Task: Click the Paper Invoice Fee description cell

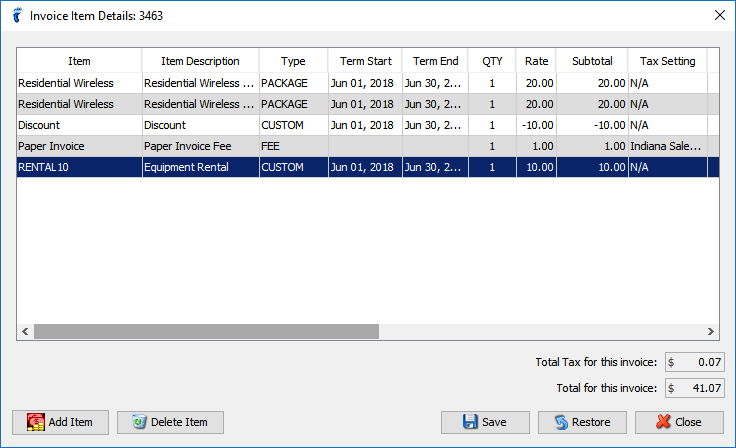Action: (x=200, y=147)
